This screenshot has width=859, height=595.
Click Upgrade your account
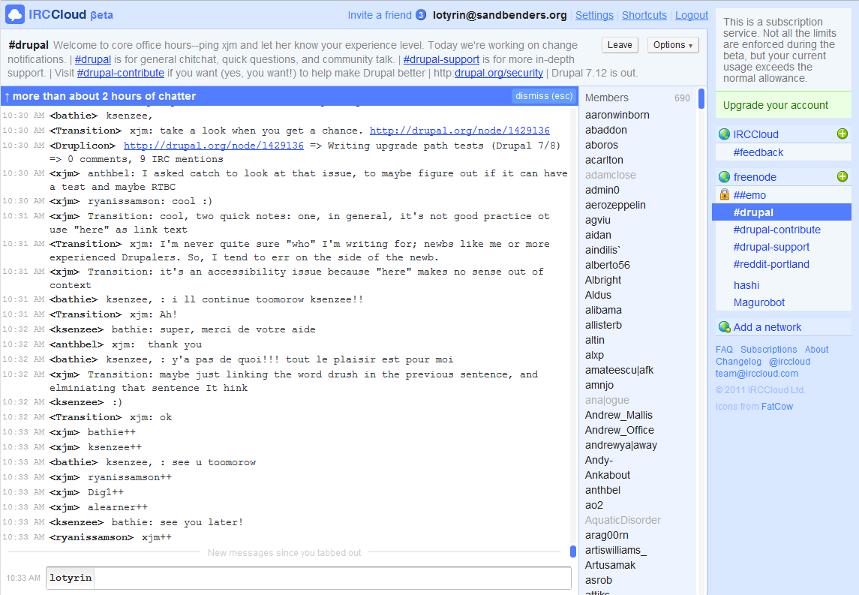click(x=775, y=105)
